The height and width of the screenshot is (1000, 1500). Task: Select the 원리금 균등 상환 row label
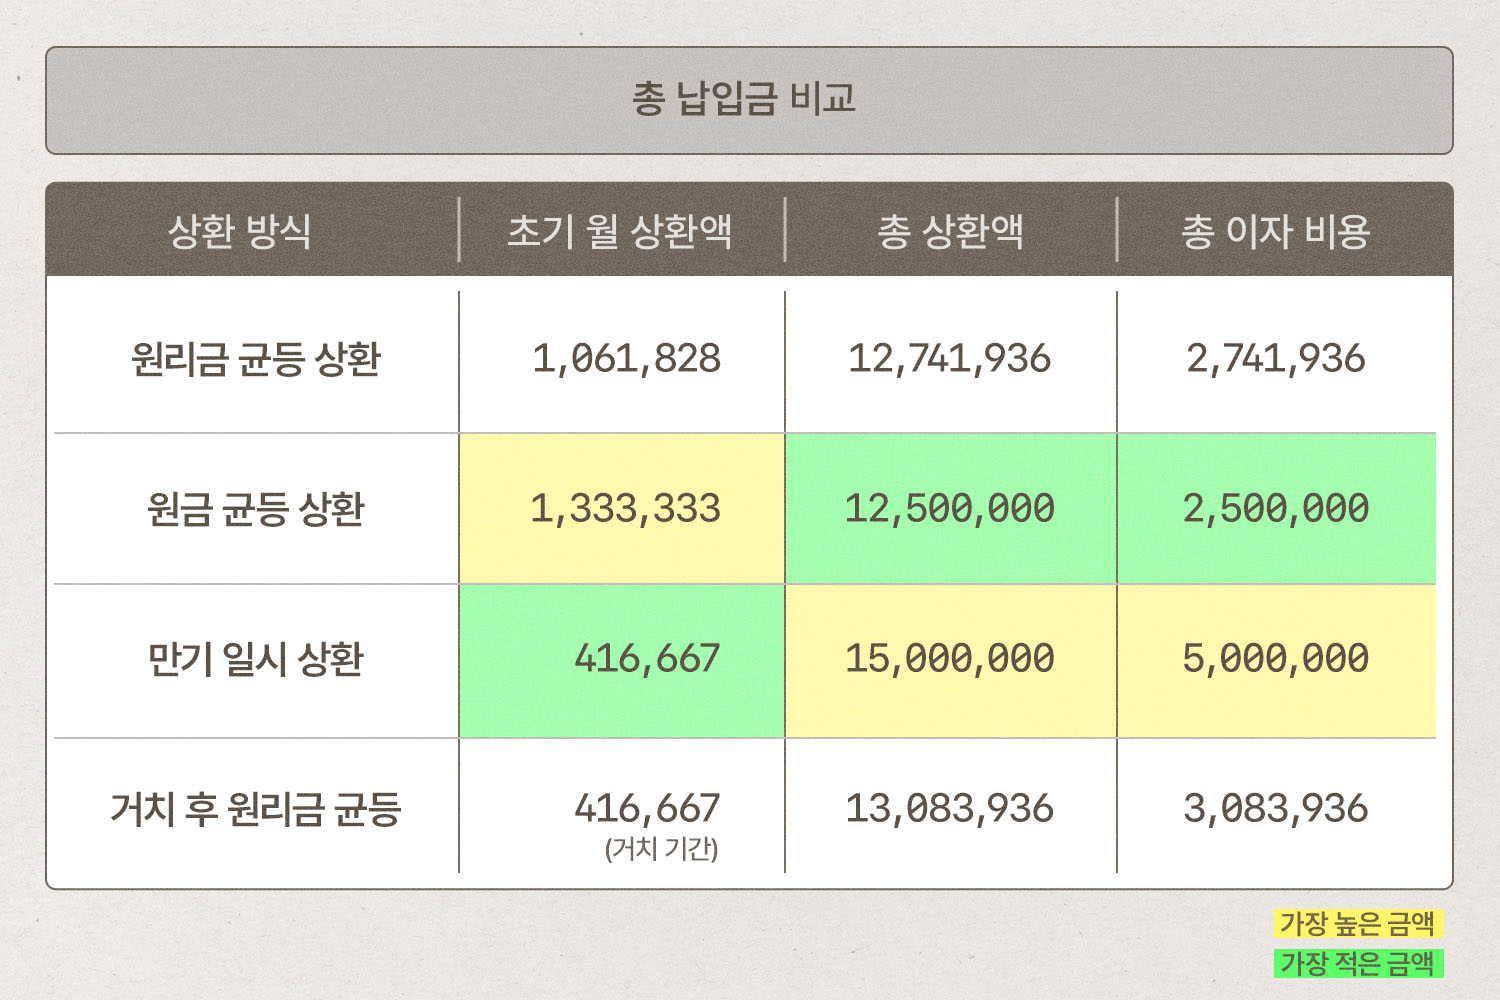tap(256, 359)
